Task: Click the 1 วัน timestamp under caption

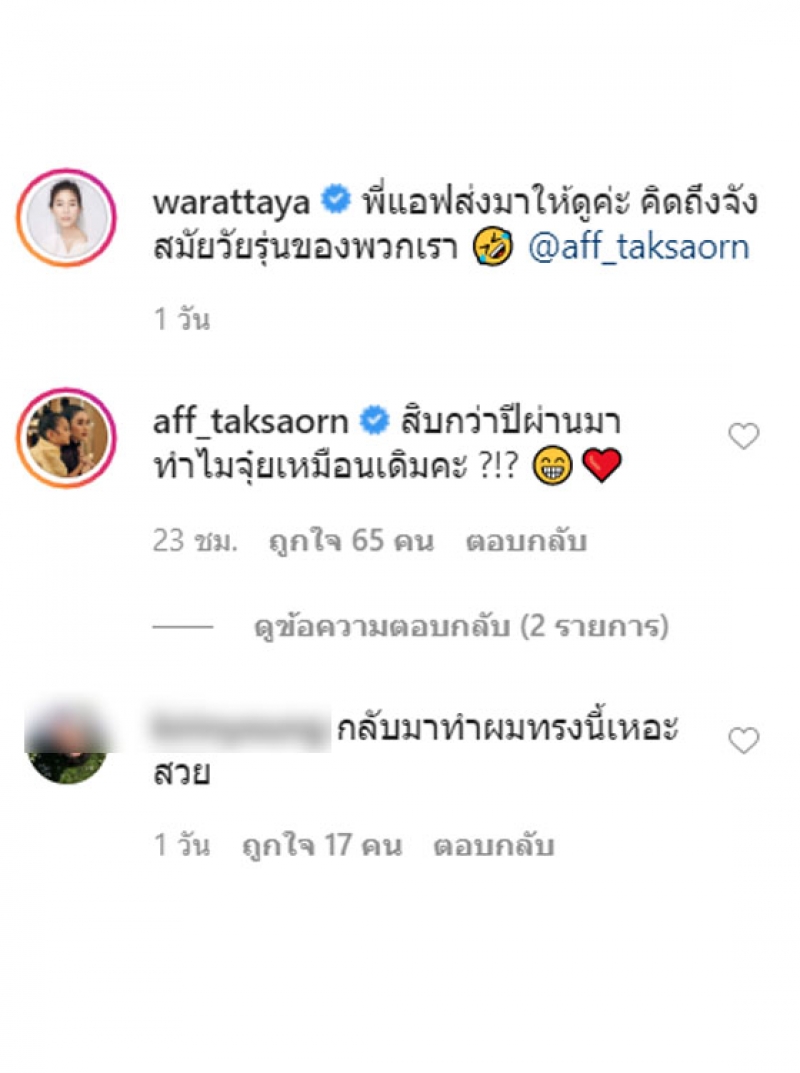Action: tap(181, 319)
